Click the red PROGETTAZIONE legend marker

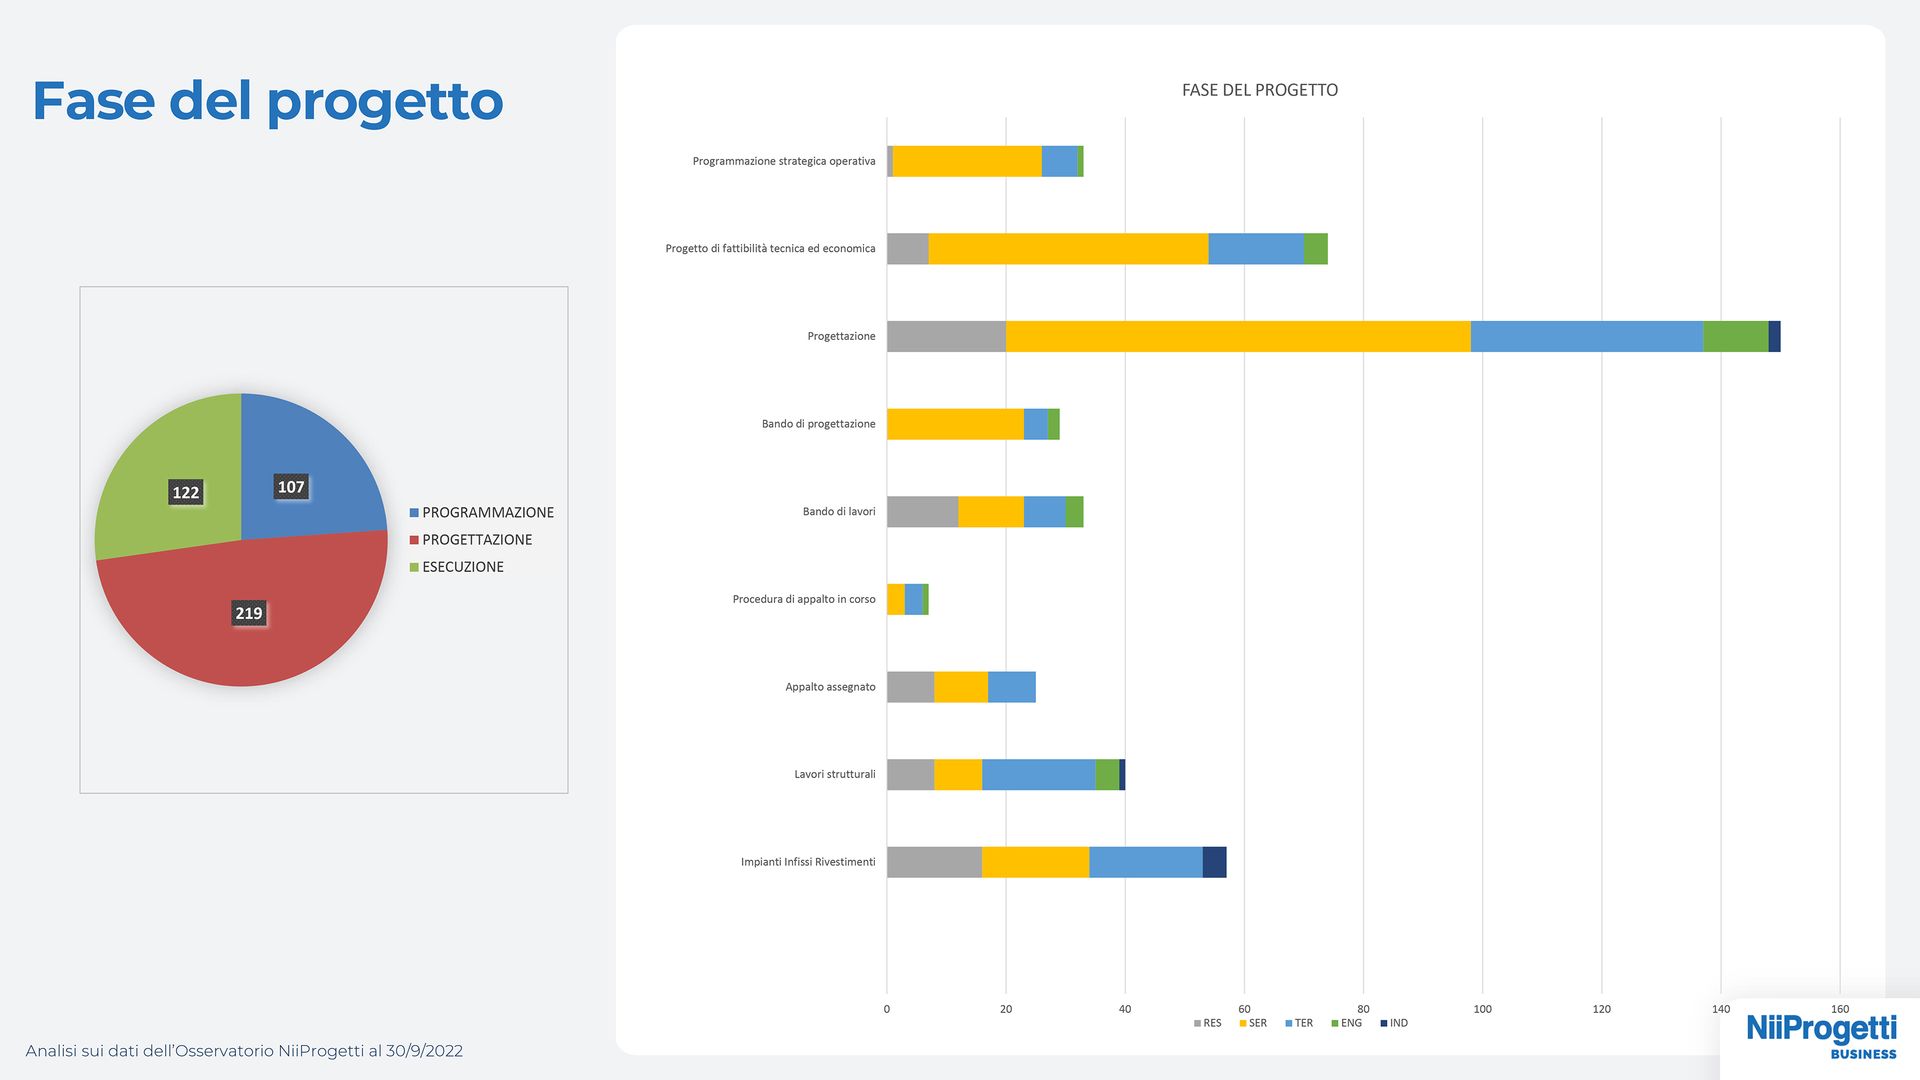point(414,540)
